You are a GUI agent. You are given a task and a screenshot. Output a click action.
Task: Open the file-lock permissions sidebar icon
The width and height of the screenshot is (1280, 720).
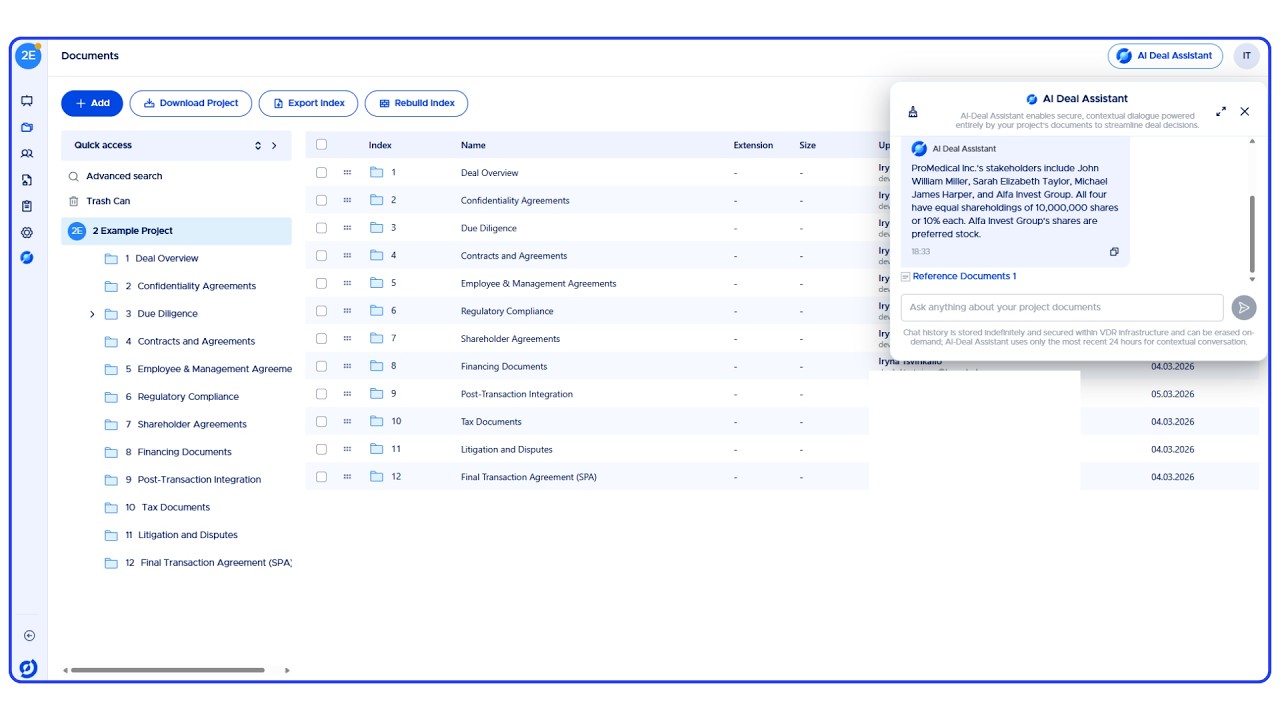pyautogui.click(x=27, y=180)
